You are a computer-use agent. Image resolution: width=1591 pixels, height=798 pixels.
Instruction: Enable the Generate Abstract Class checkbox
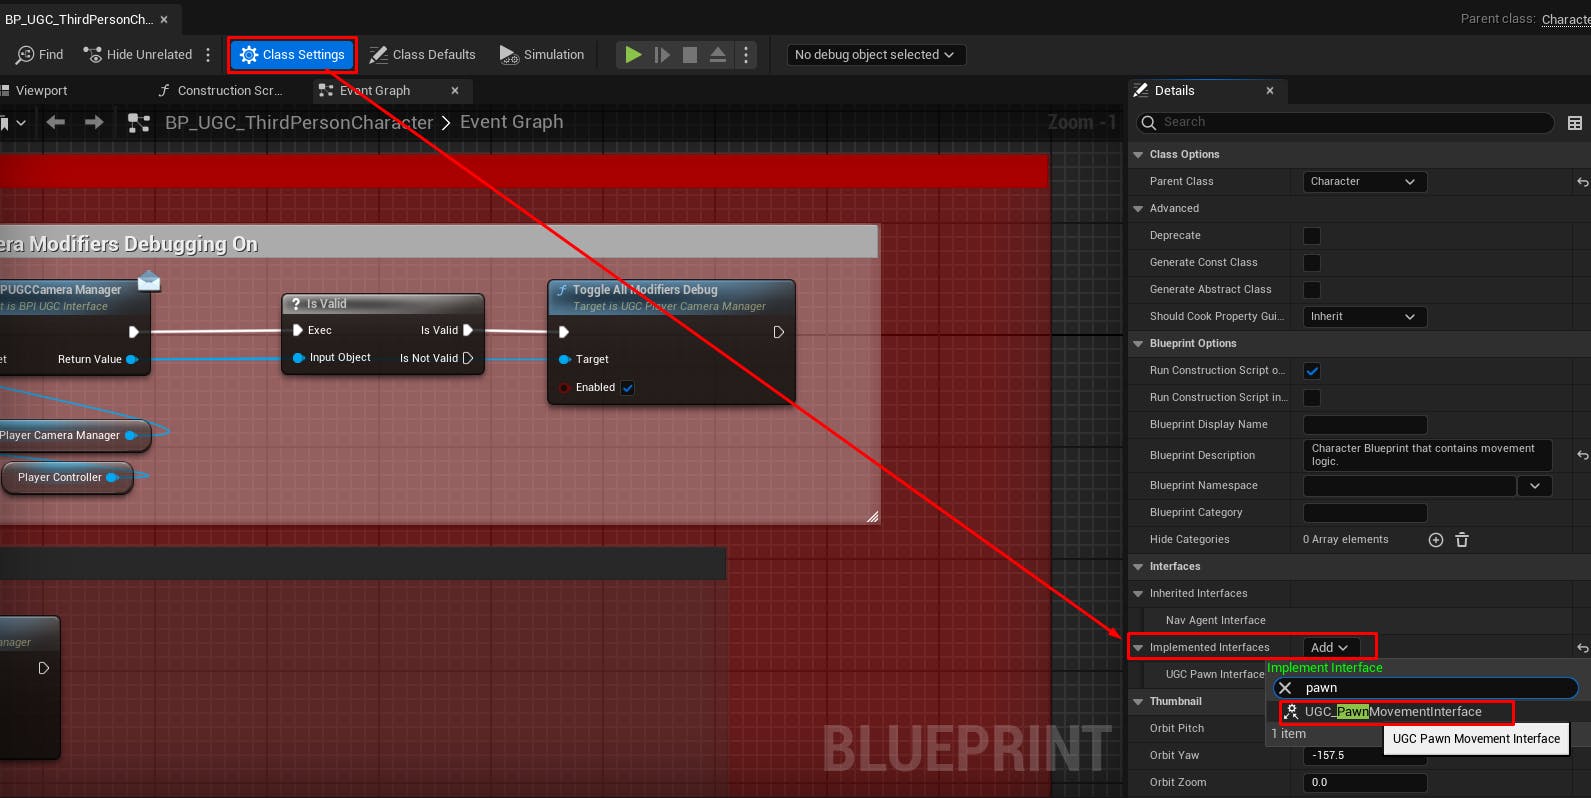tap(1312, 290)
